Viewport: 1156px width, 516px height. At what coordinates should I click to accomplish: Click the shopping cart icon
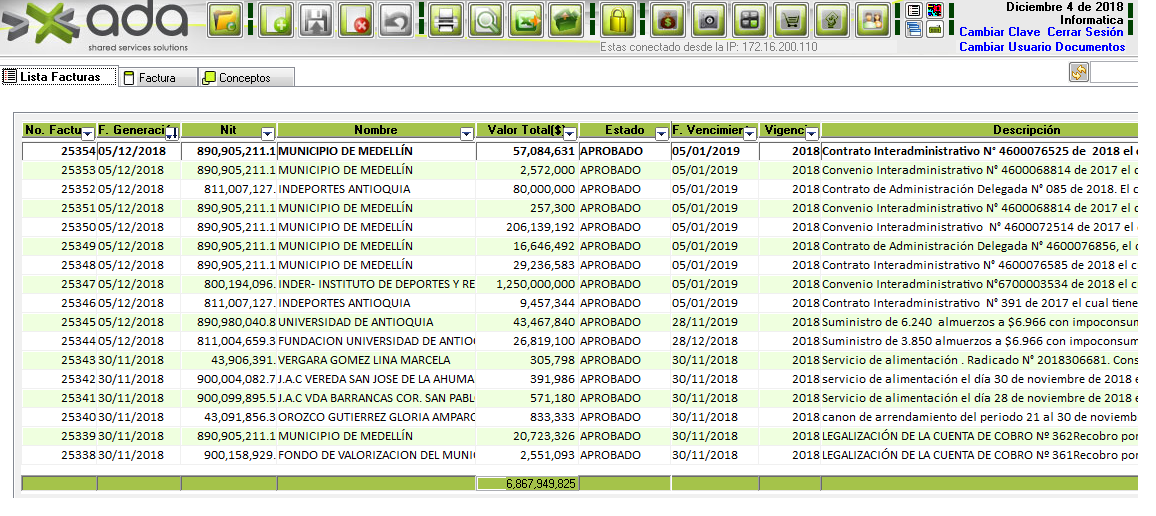click(792, 20)
